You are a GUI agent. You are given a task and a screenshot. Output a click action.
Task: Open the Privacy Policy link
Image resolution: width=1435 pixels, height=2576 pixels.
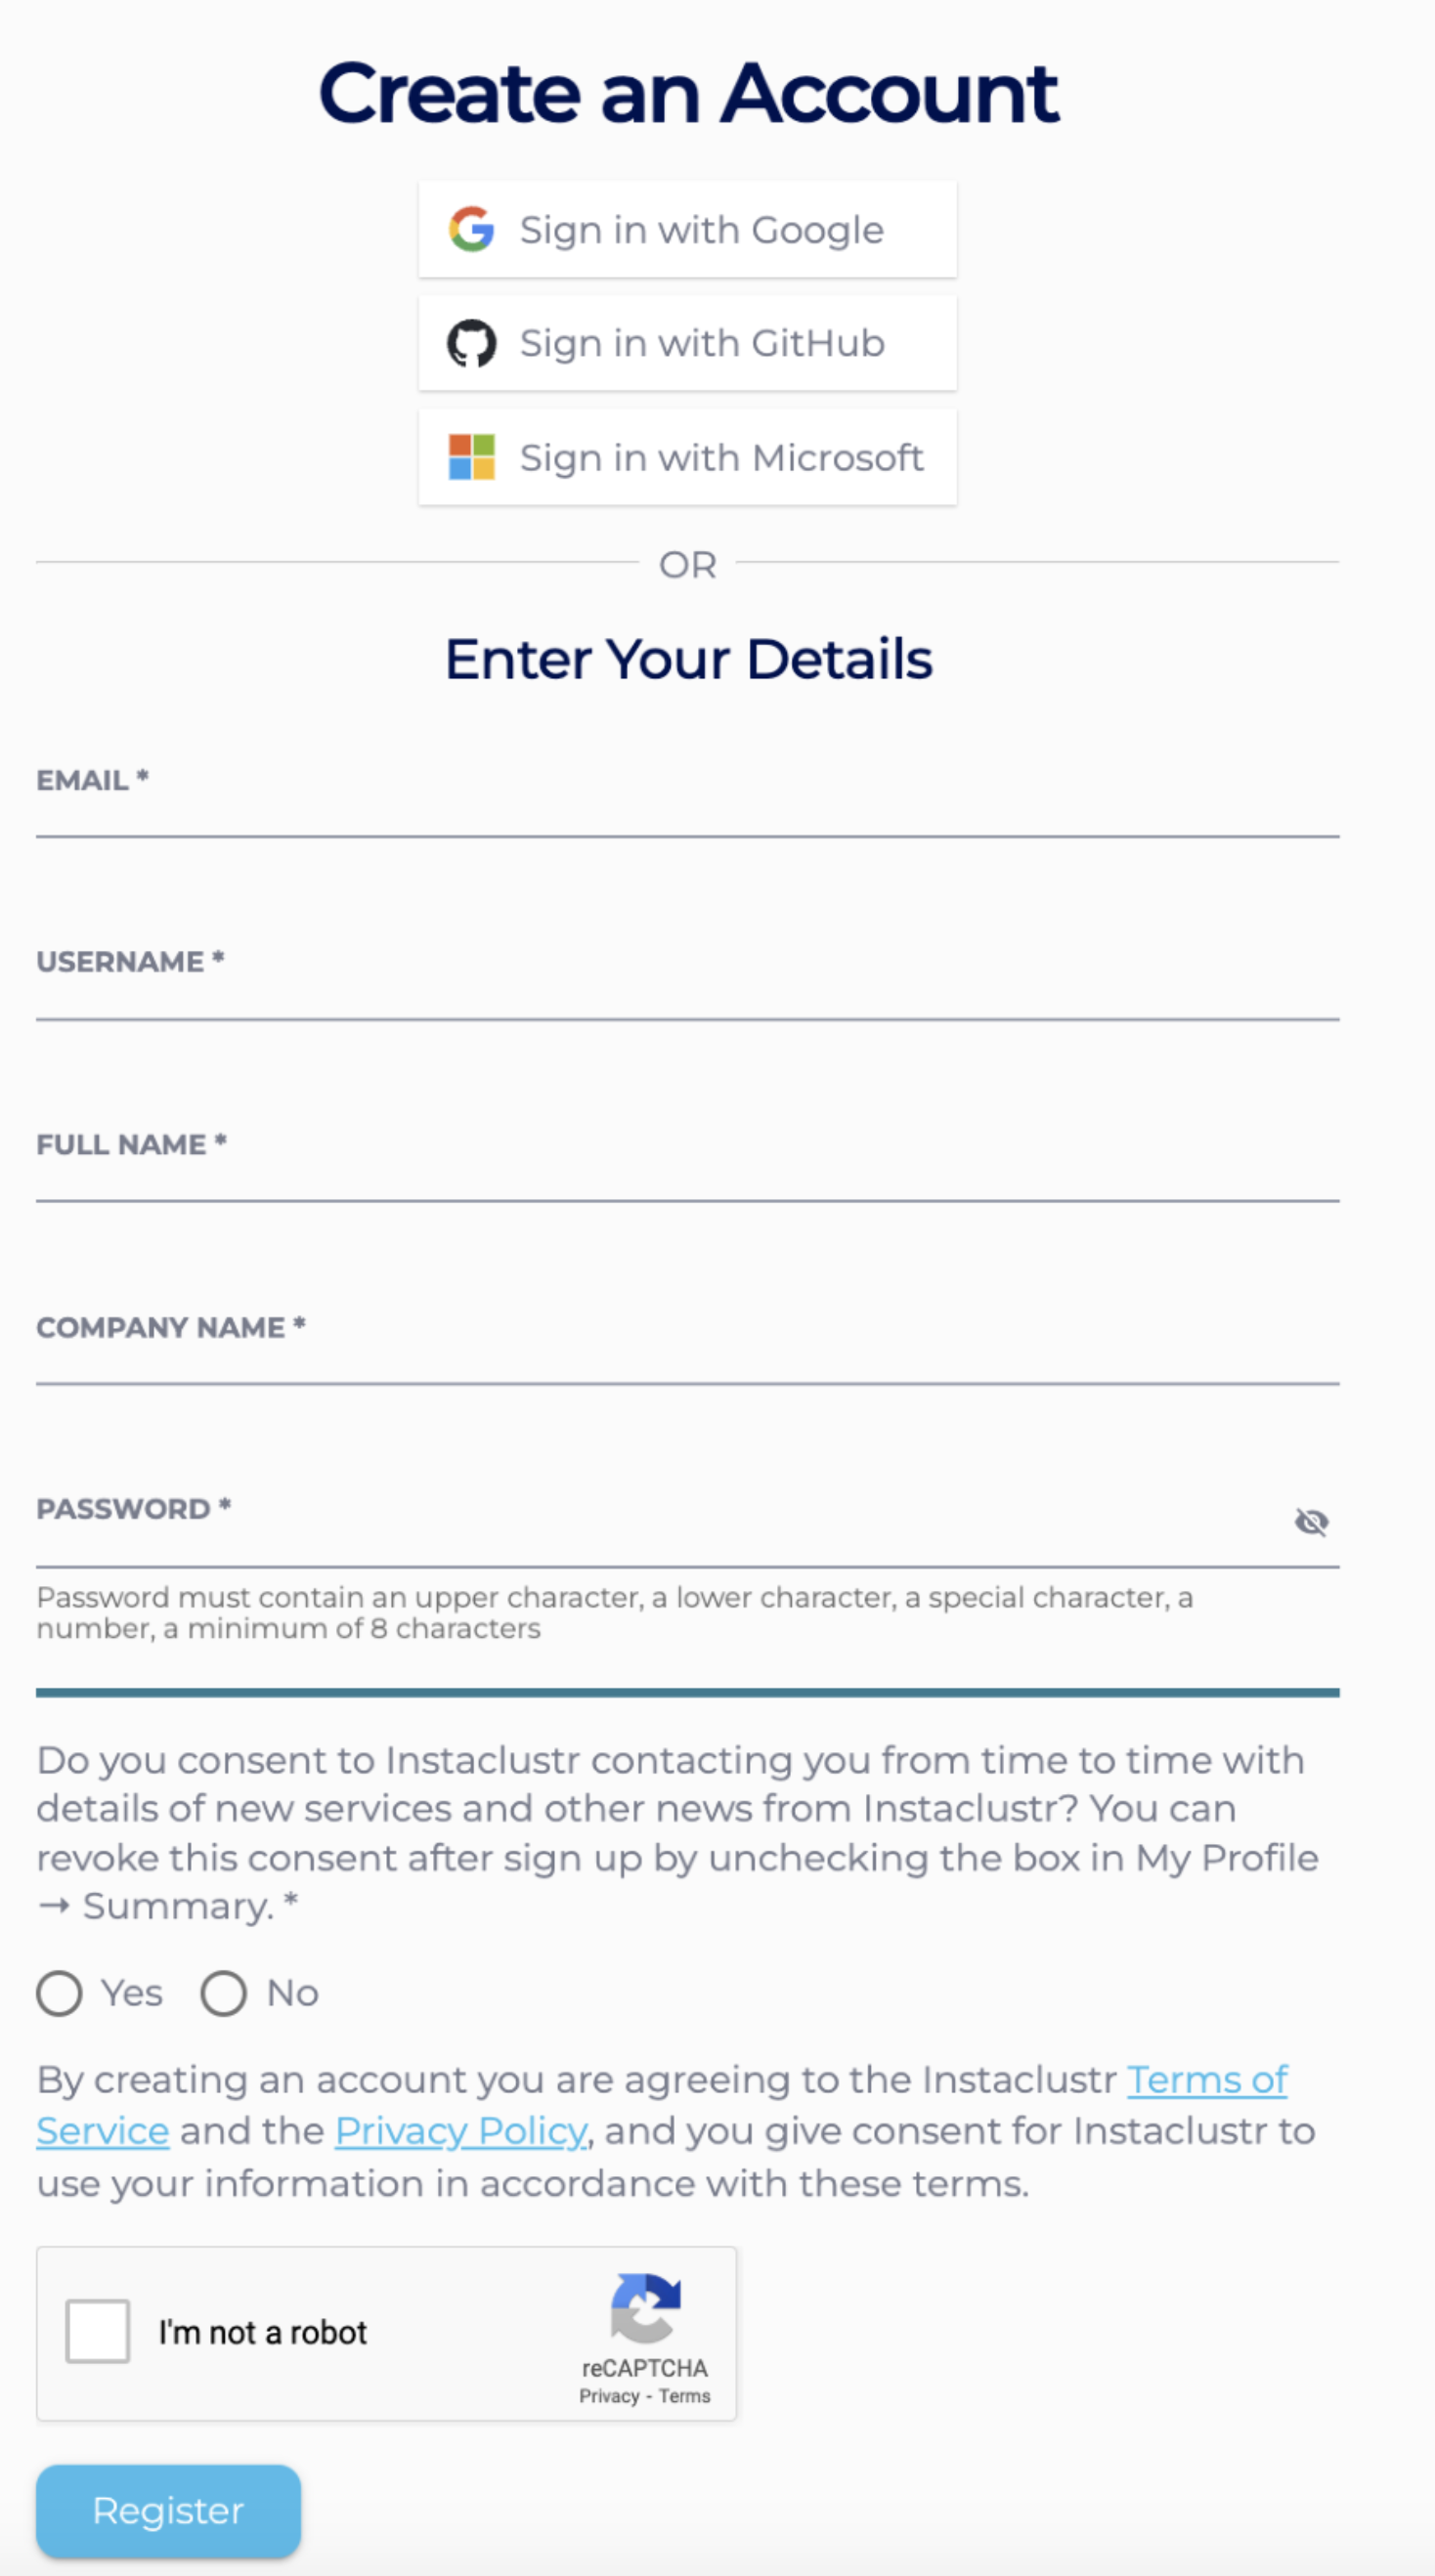click(x=460, y=2131)
